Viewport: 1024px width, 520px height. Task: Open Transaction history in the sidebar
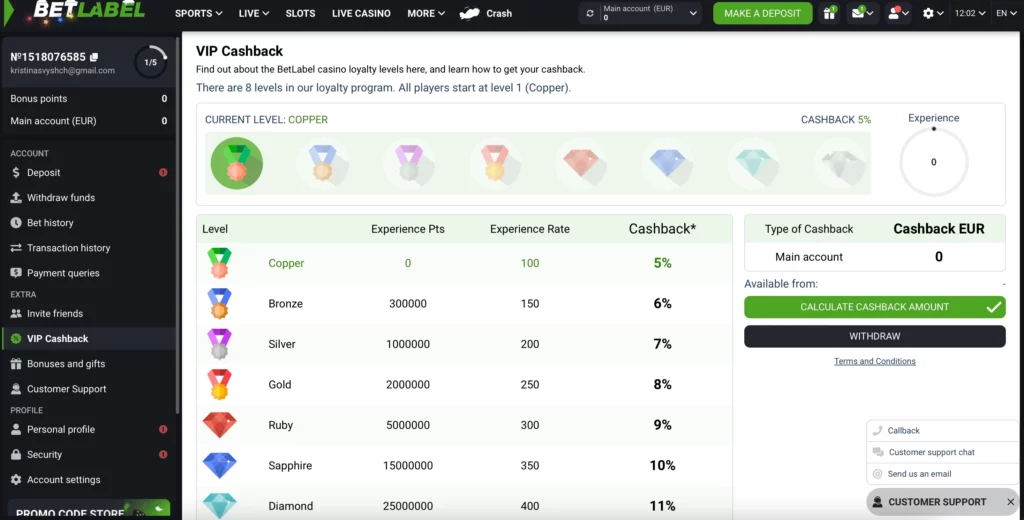pos(89,248)
